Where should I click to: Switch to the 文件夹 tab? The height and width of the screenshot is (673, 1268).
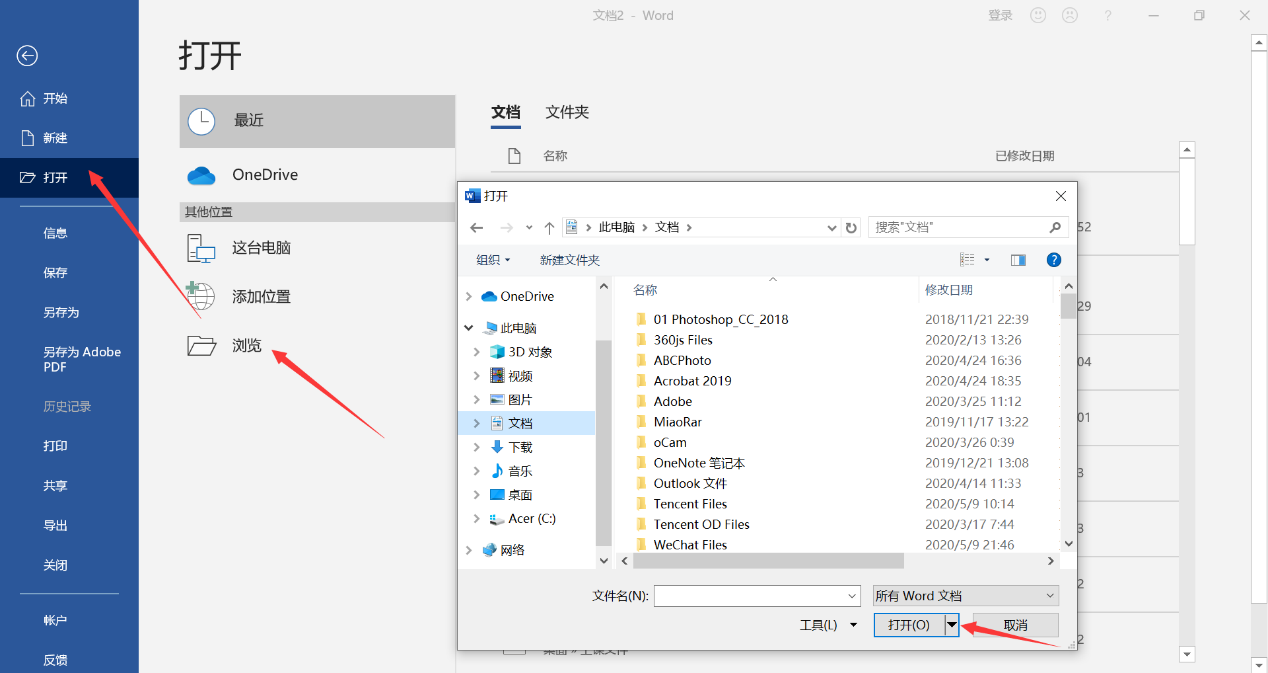coord(566,112)
